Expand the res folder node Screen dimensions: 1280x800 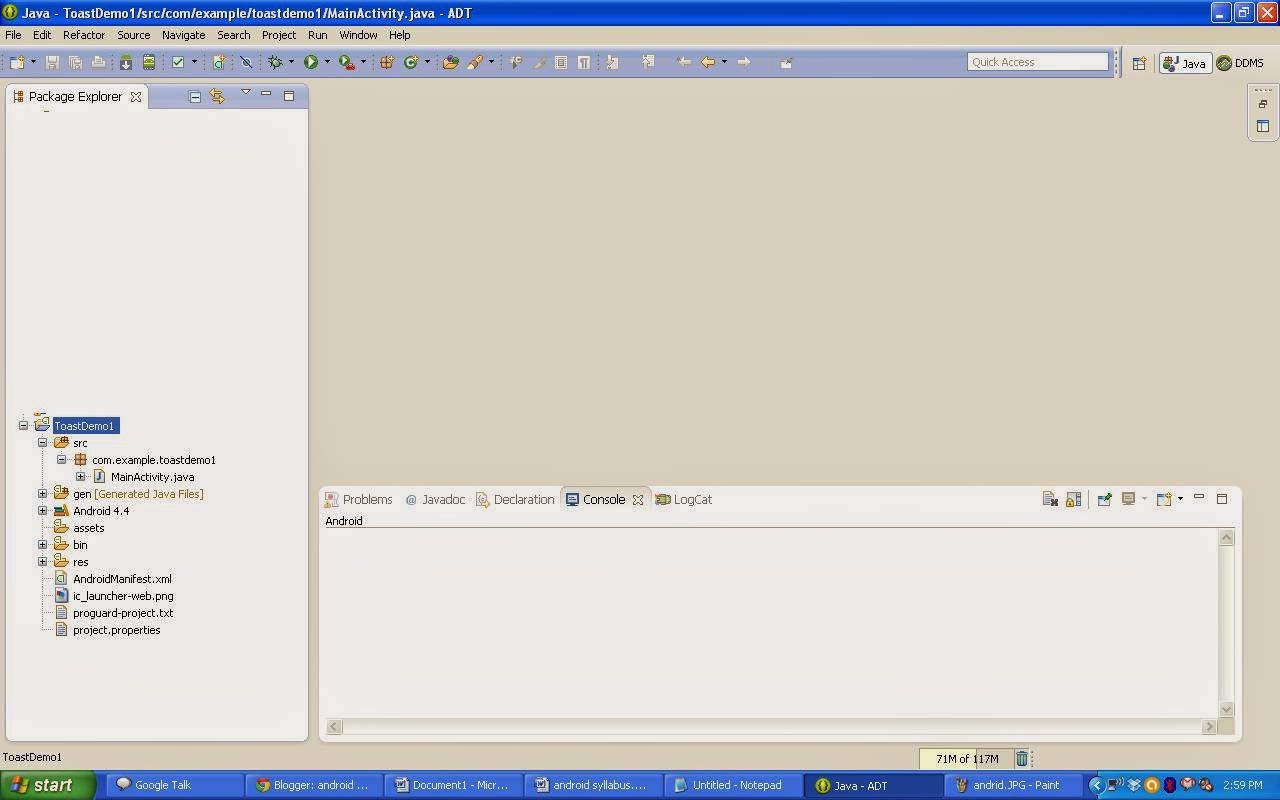[43, 562]
